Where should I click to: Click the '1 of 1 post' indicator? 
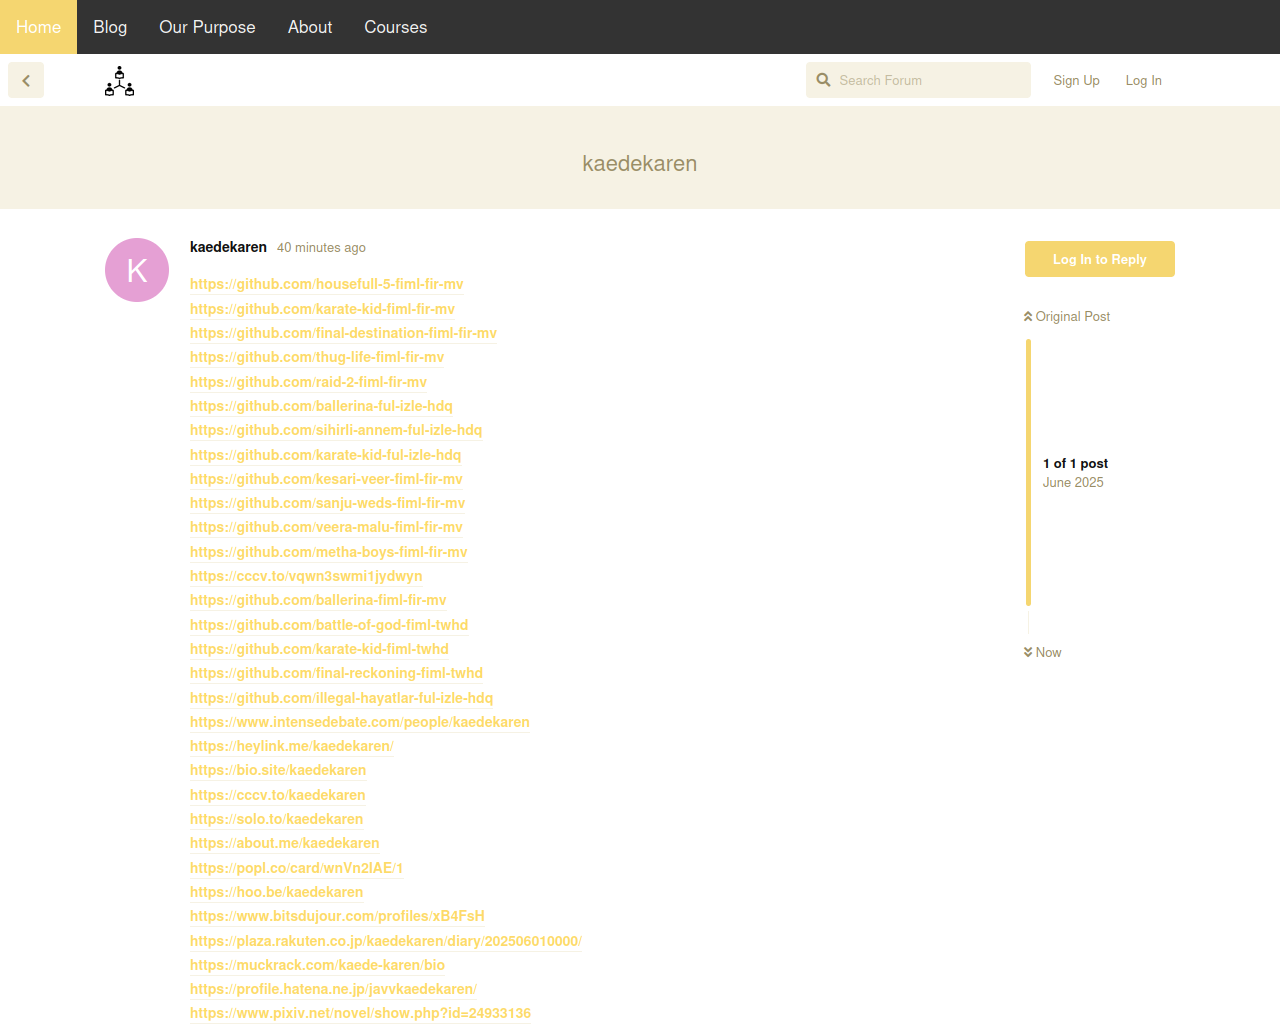[x=1075, y=463]
